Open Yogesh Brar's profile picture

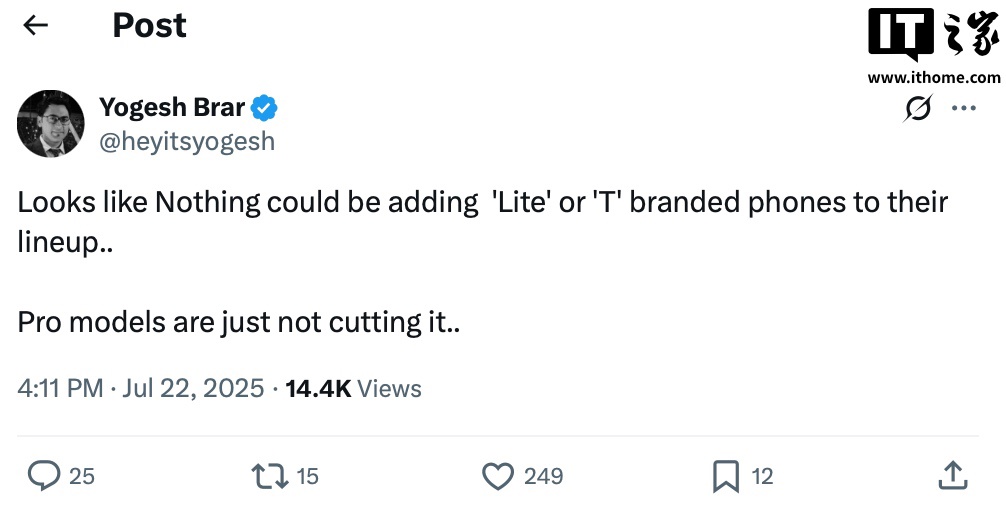pyautogui.click(x=50, y=123)
